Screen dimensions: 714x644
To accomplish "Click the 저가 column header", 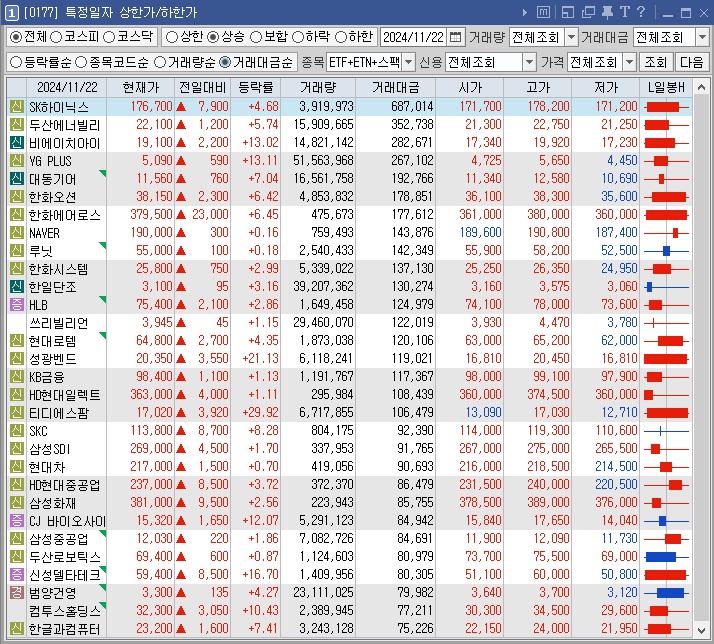I will [x=606, y=87].
